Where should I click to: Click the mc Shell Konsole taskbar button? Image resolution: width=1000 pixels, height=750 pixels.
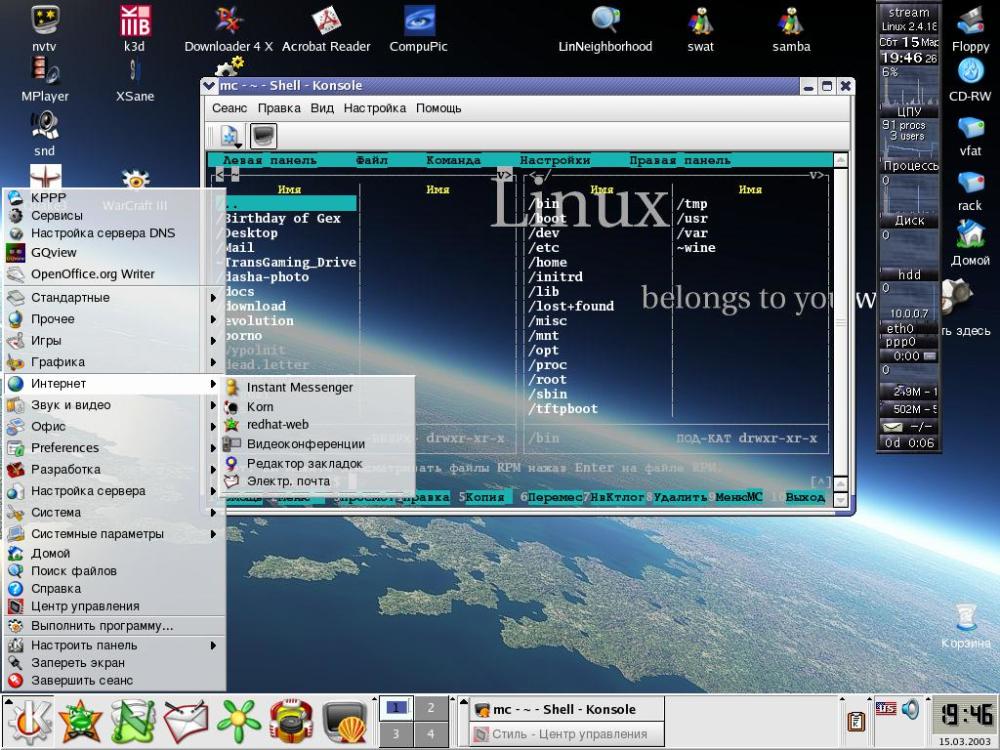(x=568, y=709)
